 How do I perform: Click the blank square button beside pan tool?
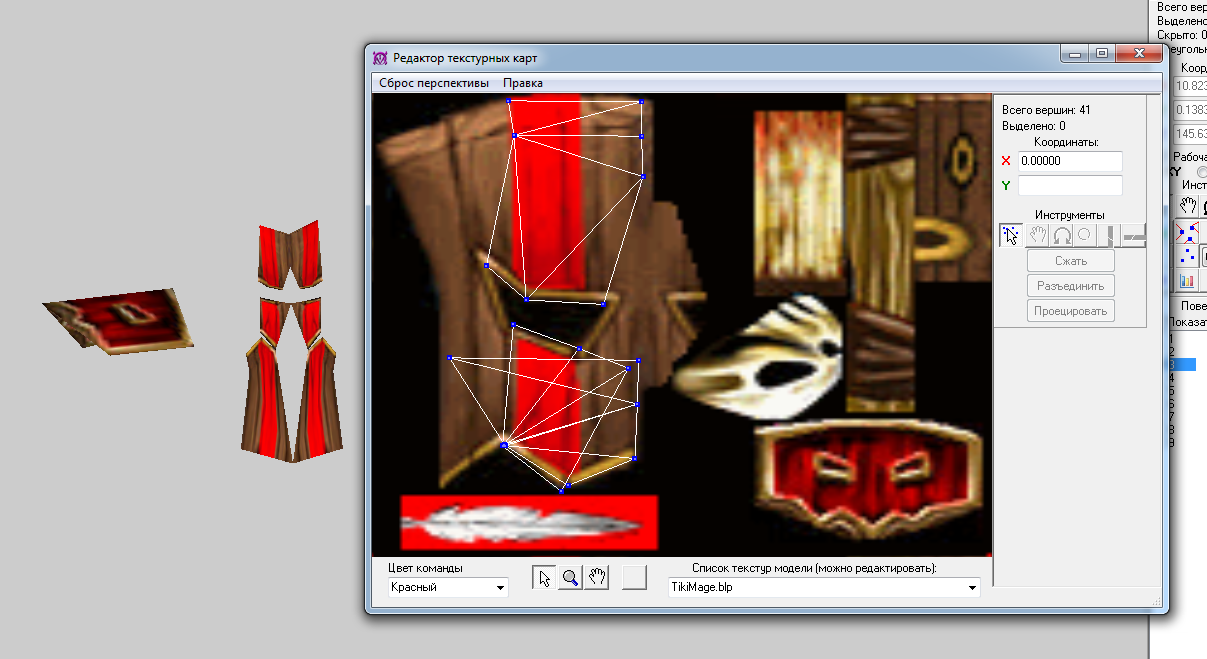[634, 577]
